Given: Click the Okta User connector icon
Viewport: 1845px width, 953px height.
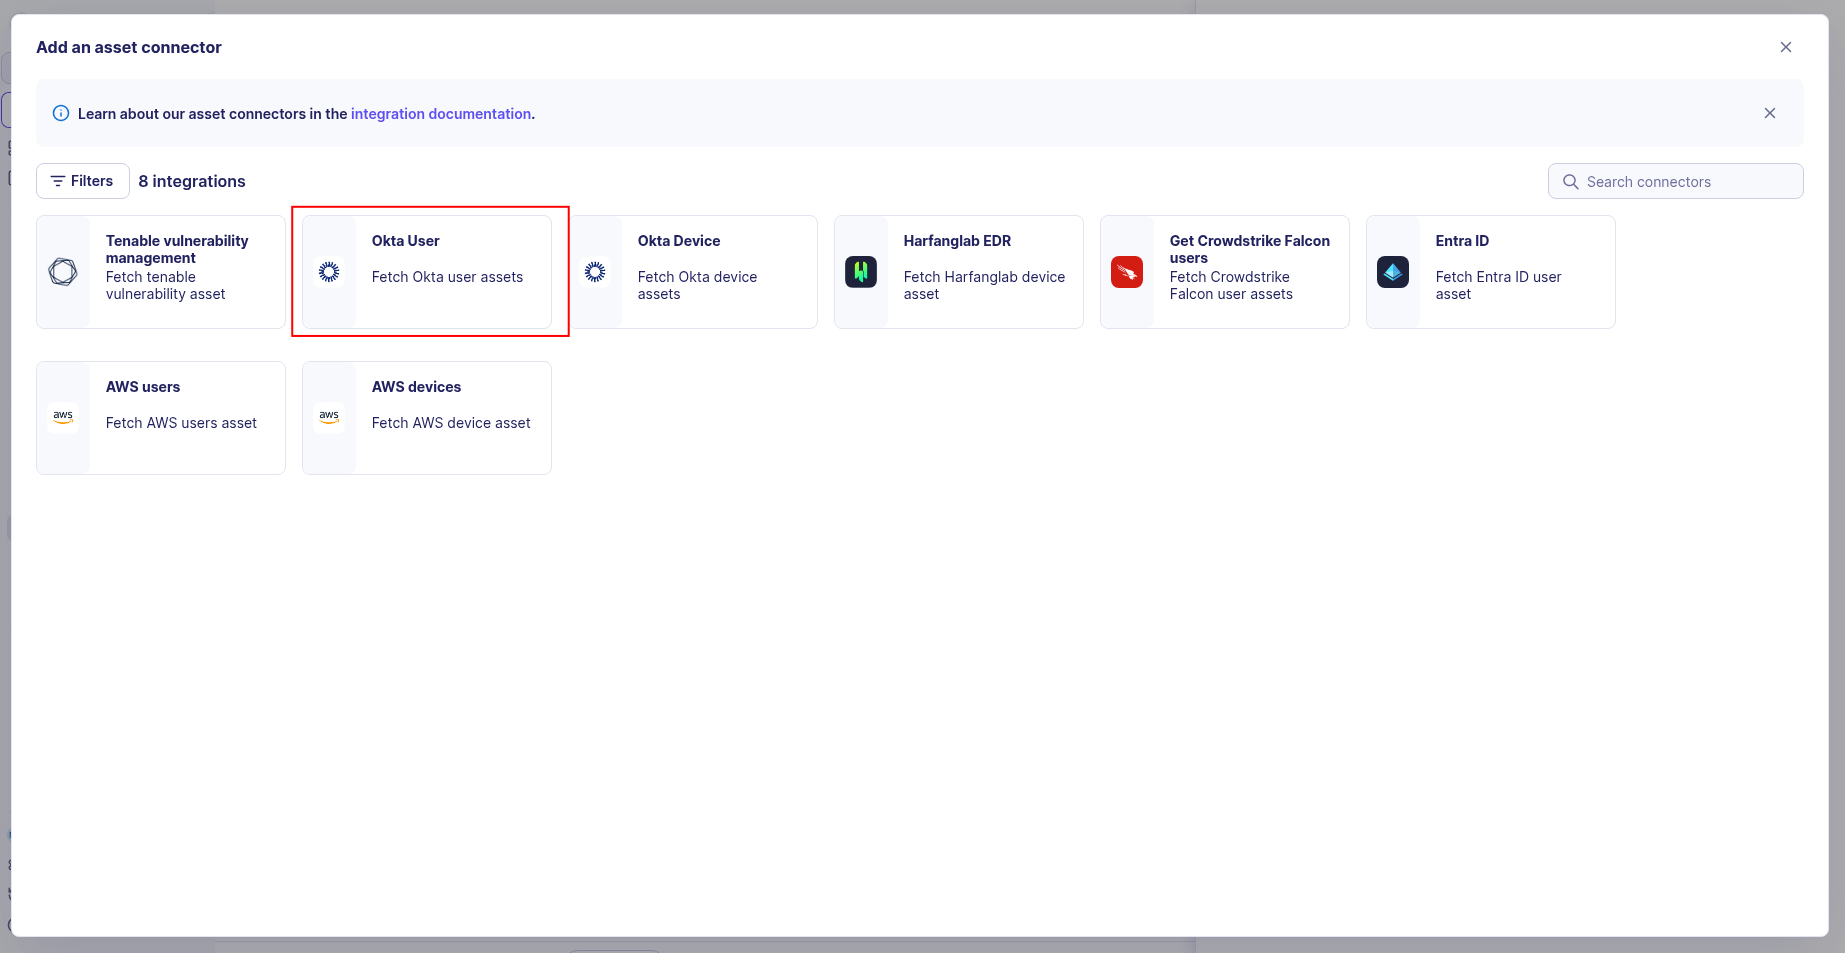Looking at the screenshot, I should (x=328, y=271).
